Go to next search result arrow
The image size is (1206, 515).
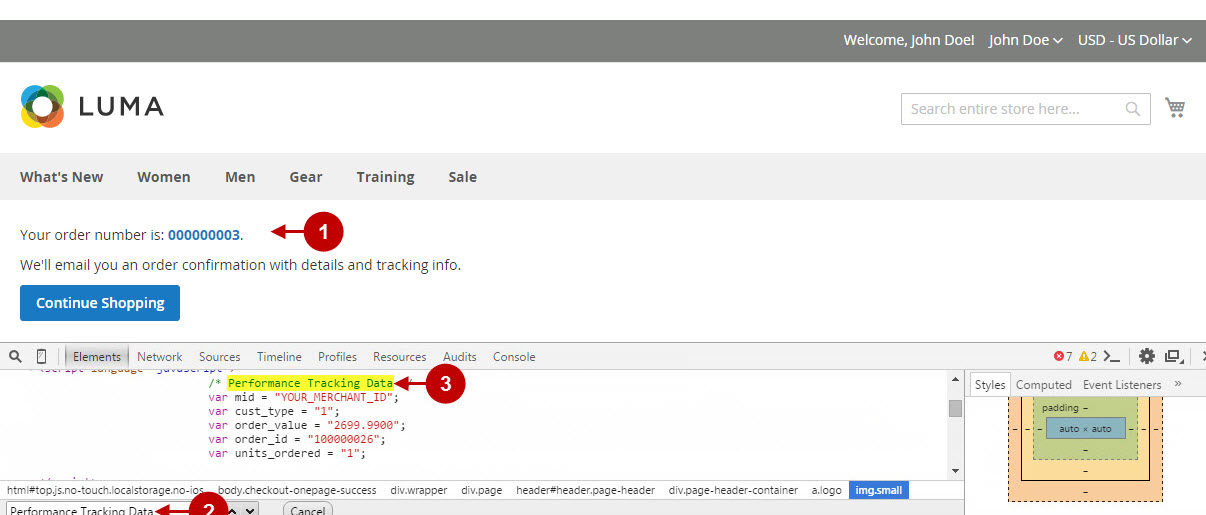pyautogui.click(x=250, y=510)
